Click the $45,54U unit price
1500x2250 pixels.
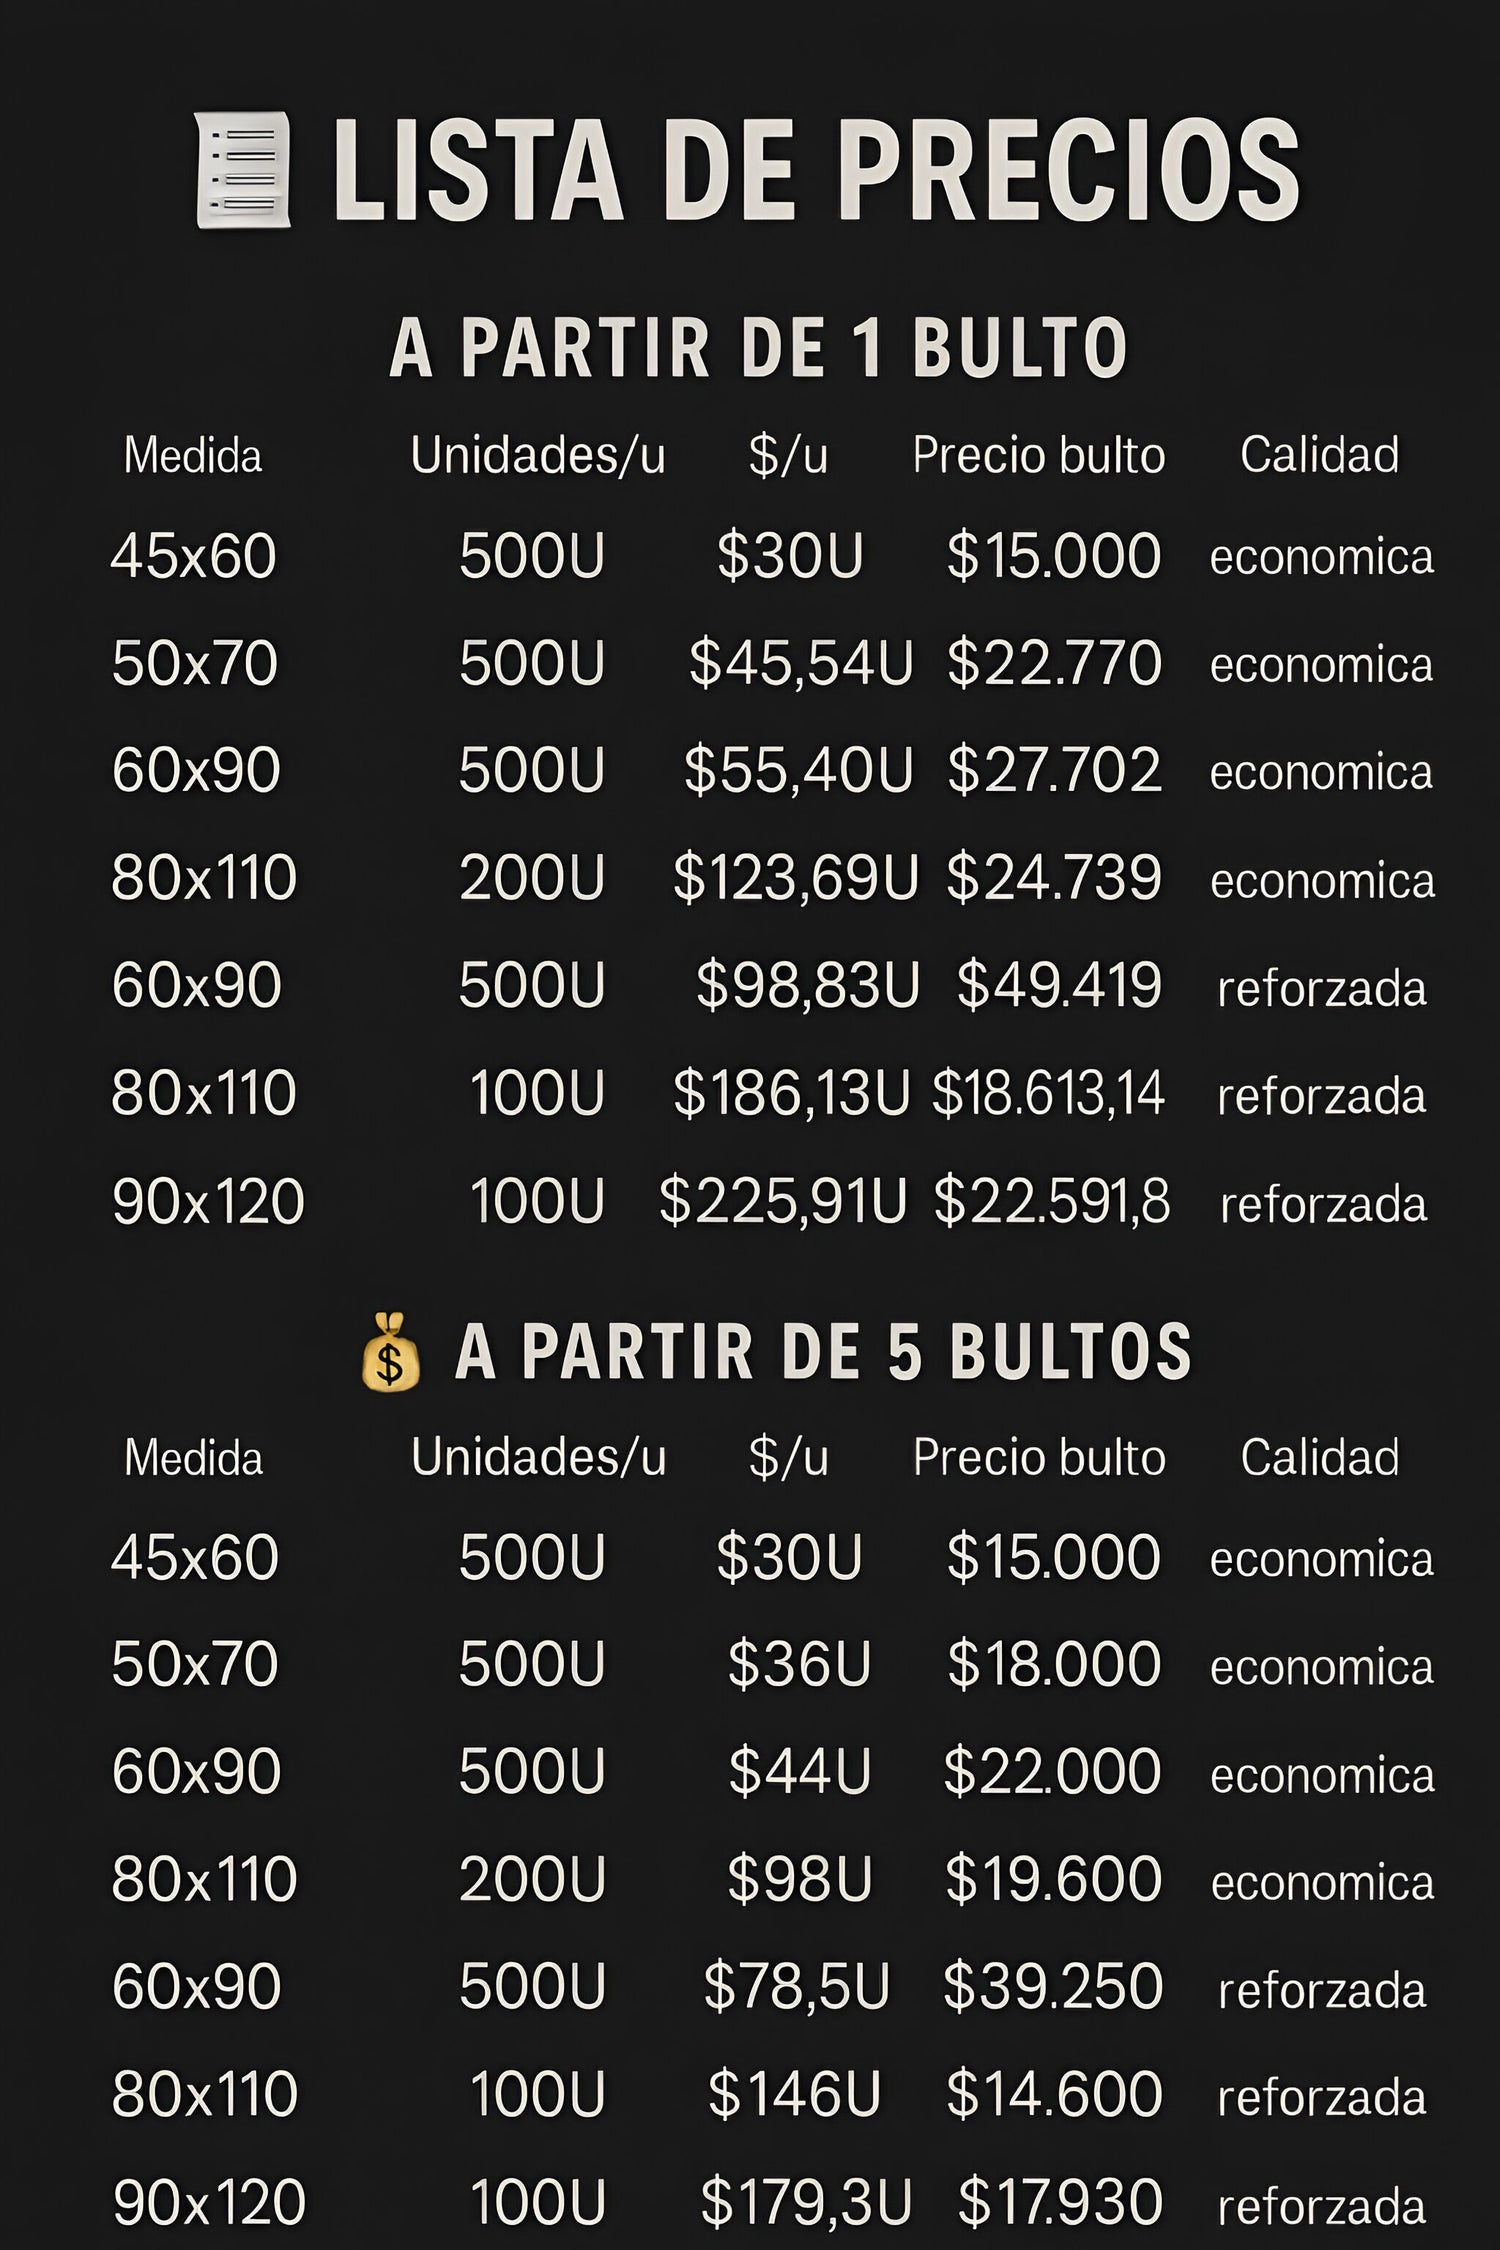point(801,663)
